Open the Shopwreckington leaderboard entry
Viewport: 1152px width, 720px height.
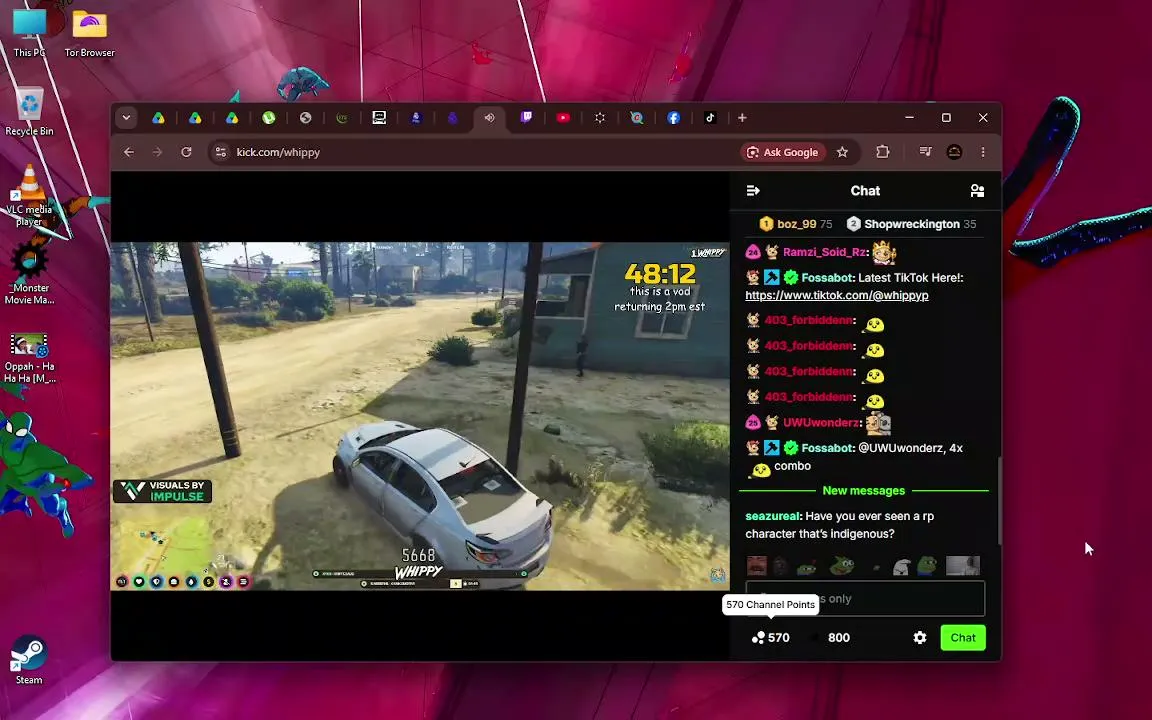tap(911, 224)
